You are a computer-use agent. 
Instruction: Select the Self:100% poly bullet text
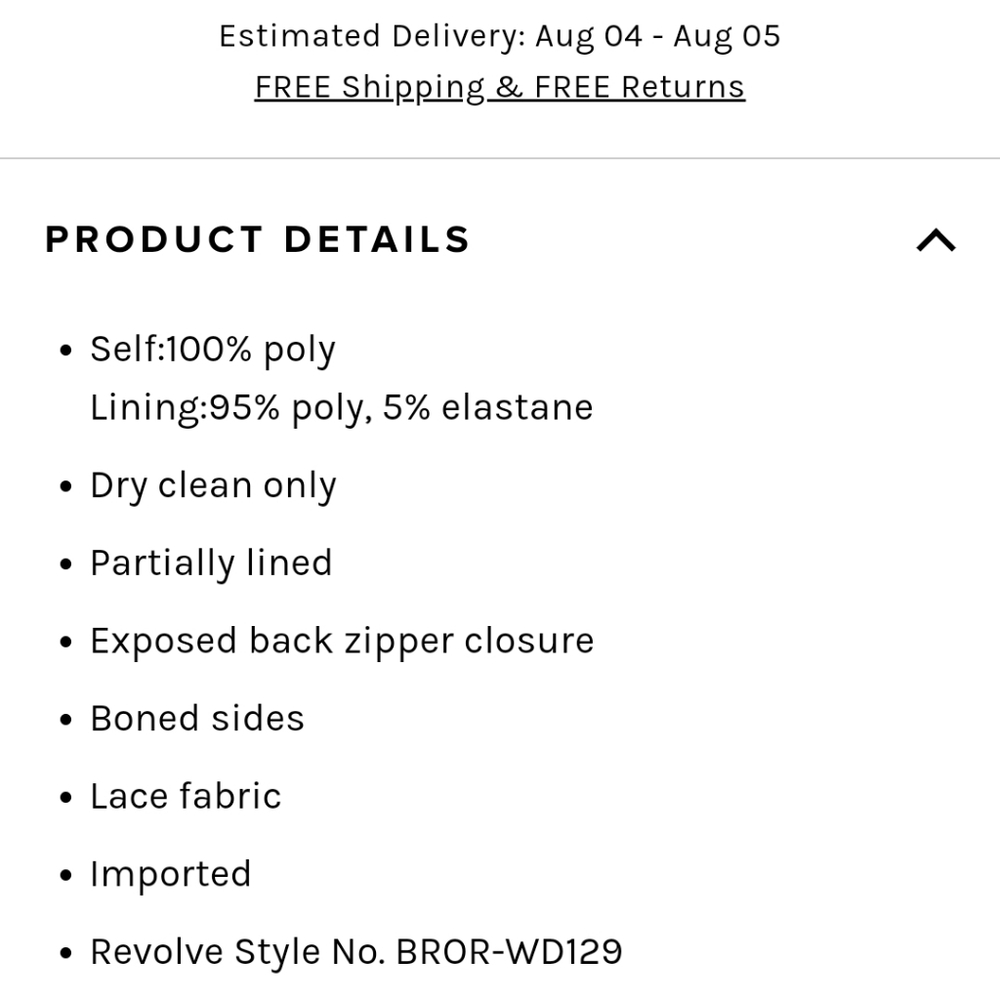212,349
